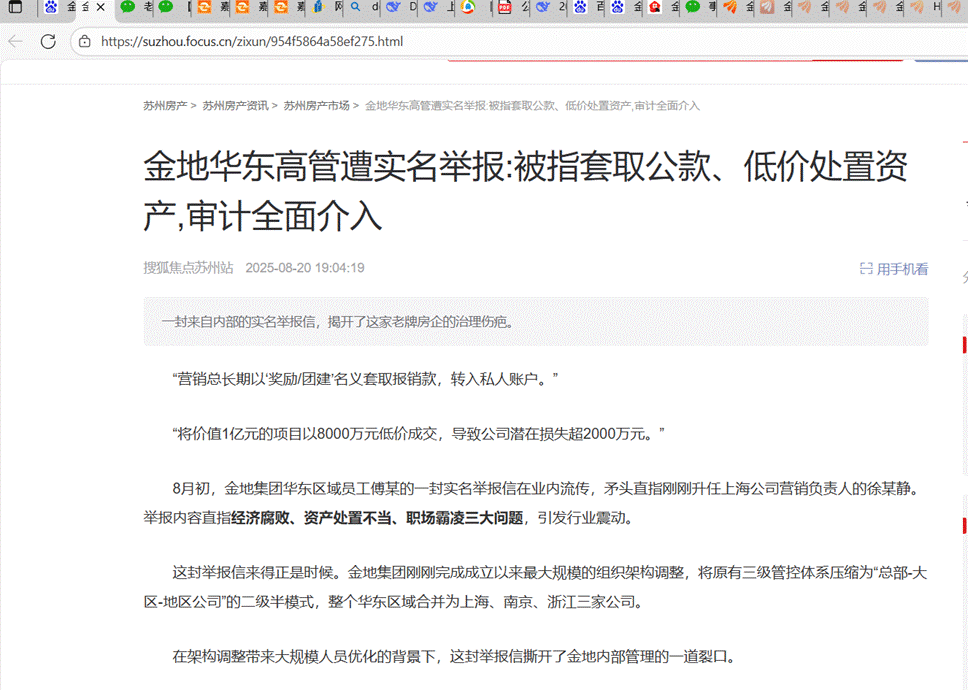Reload the page with the refresh icon

(x=48, y=42)
